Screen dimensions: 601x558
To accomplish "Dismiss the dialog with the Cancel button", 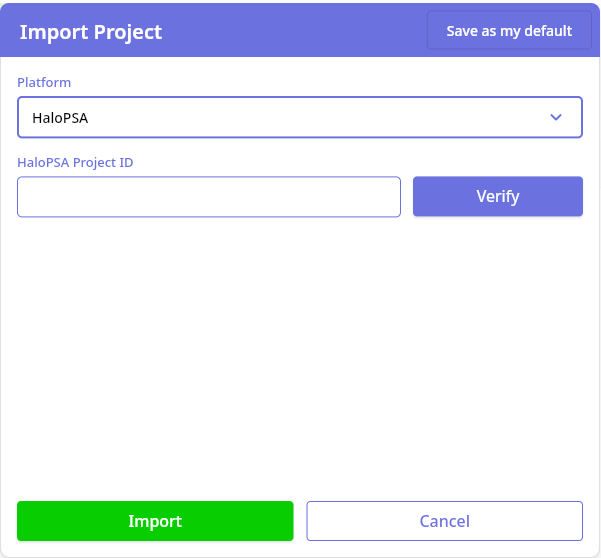I will (x=444, y=521).
